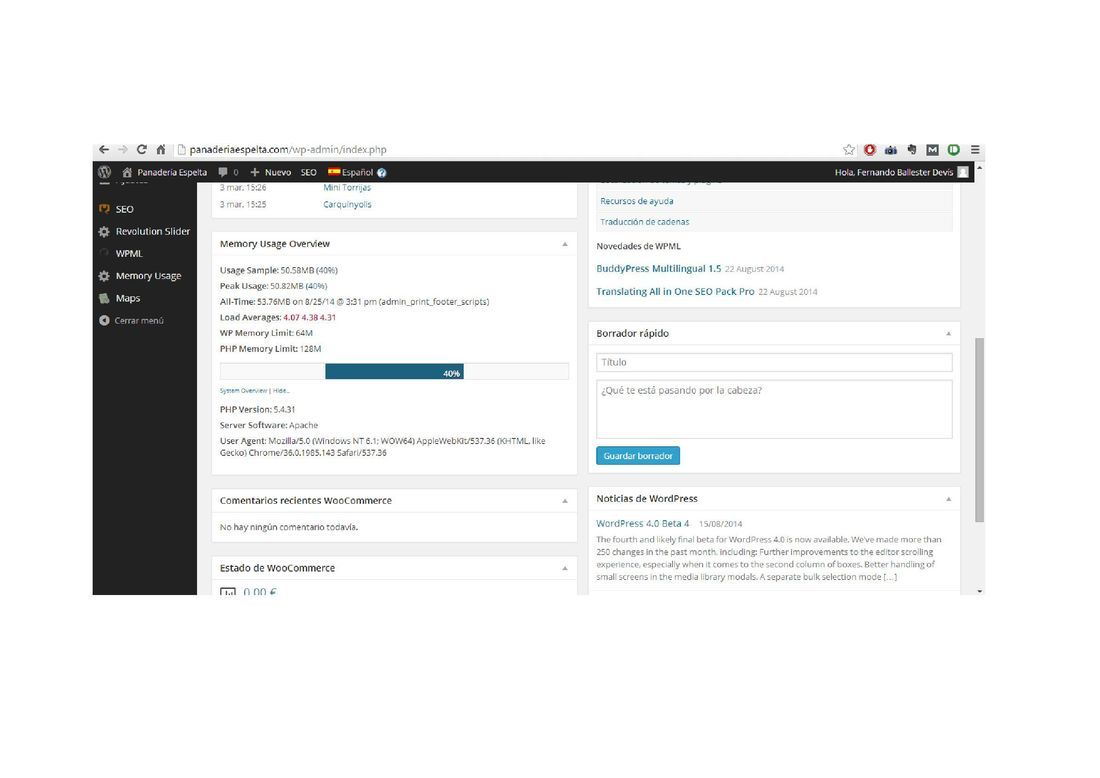Click the ¿Qué te está pasando text area
Viewport: 1100px width, 778px height.
pyautogui.click(x=774, y=410)
